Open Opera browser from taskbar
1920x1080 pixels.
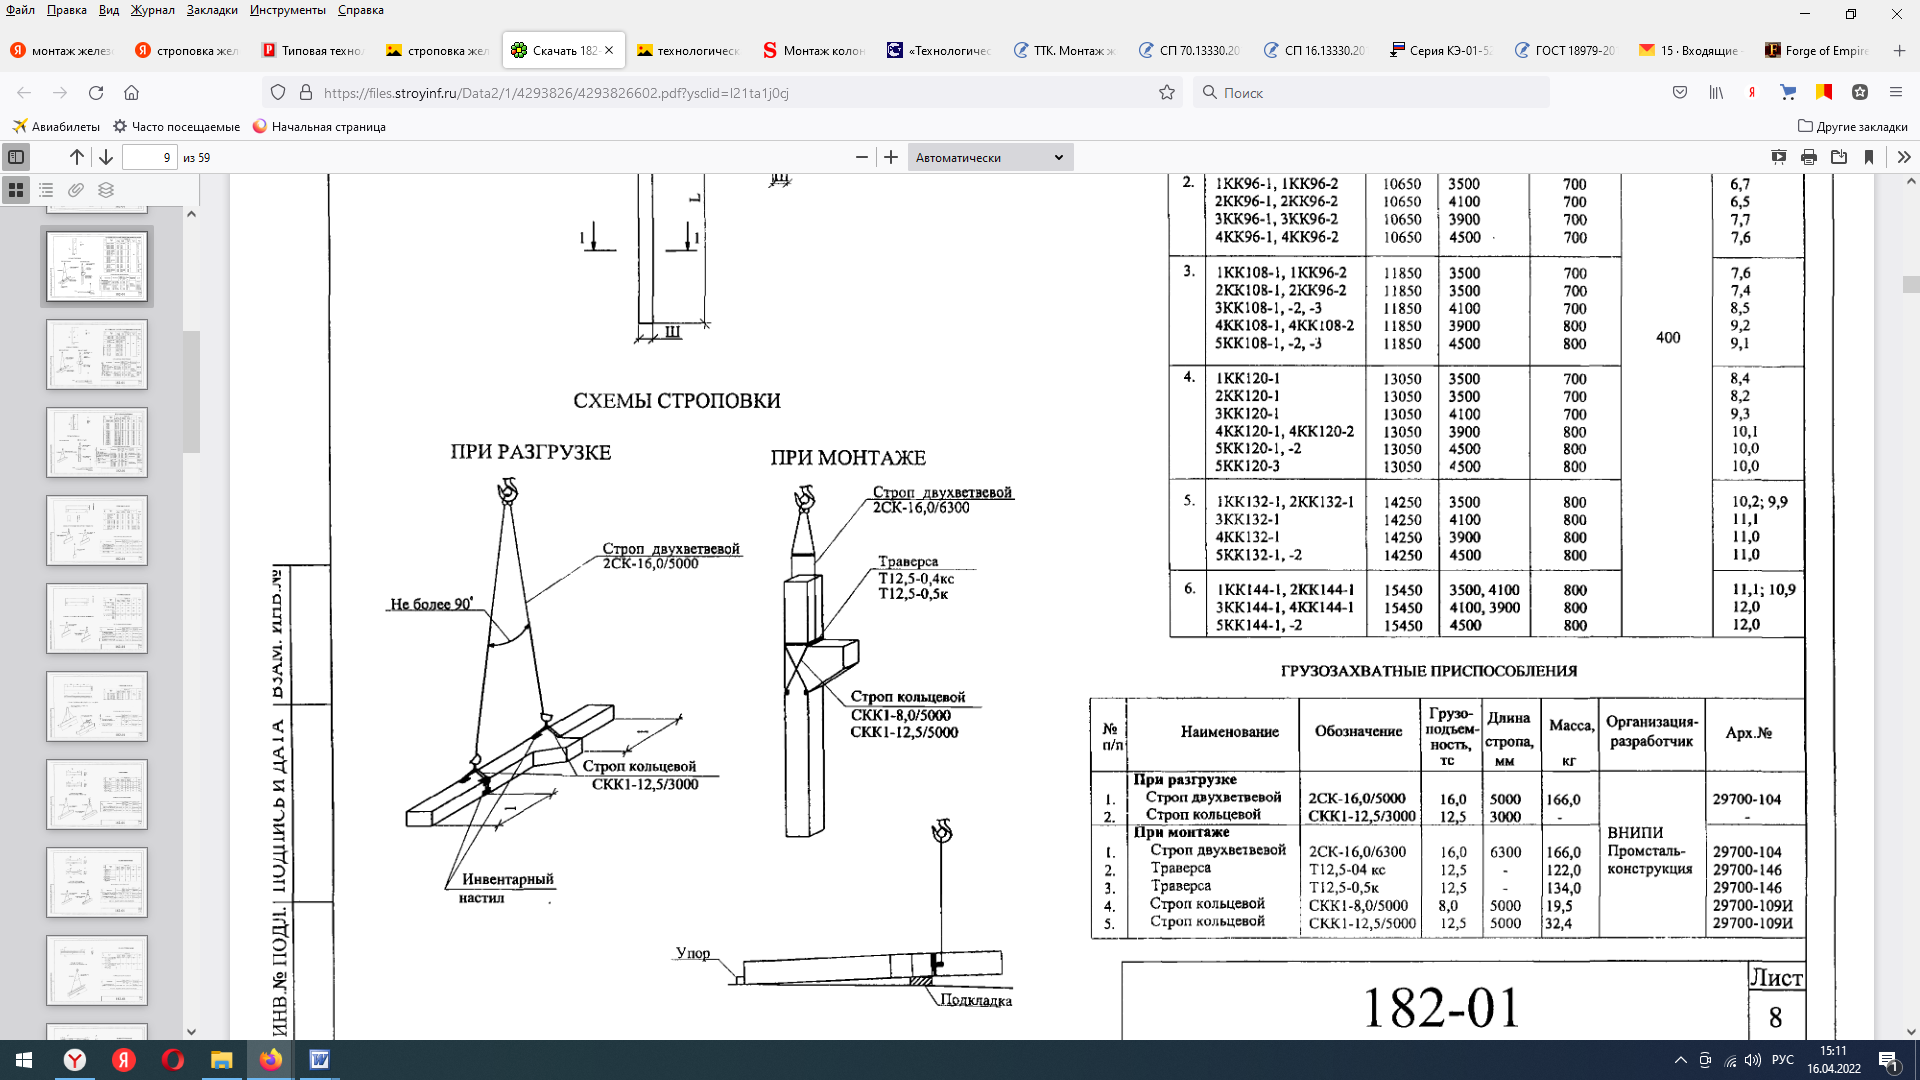coord(172,1060)
